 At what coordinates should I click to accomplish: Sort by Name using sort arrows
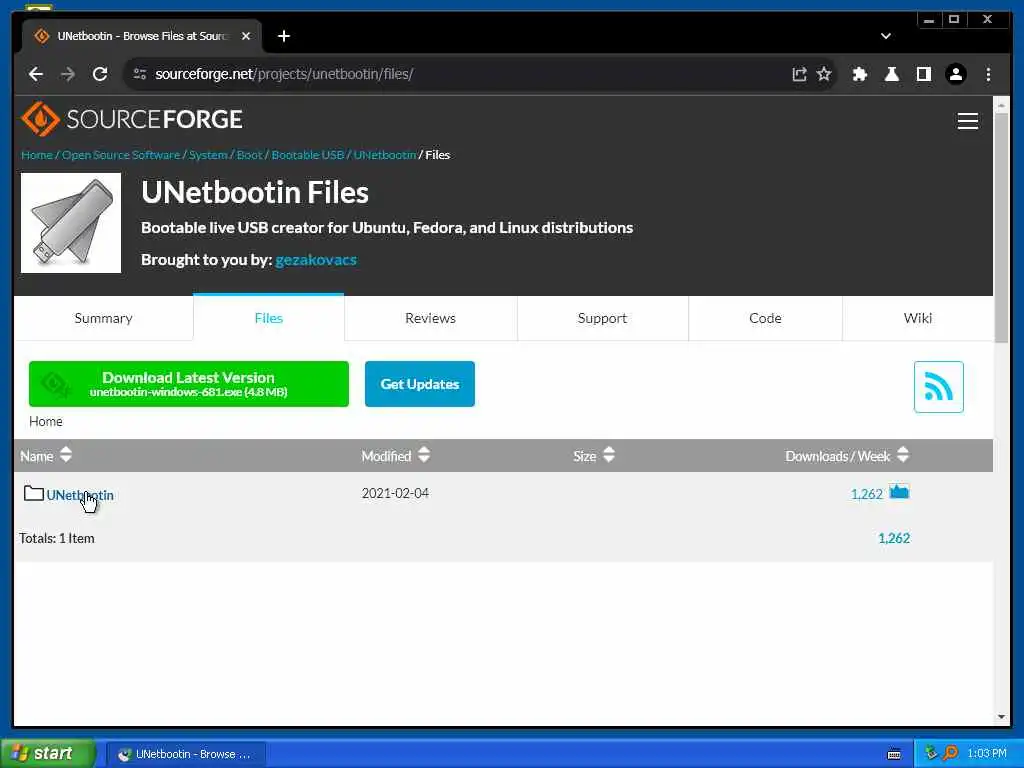point(65,455)
